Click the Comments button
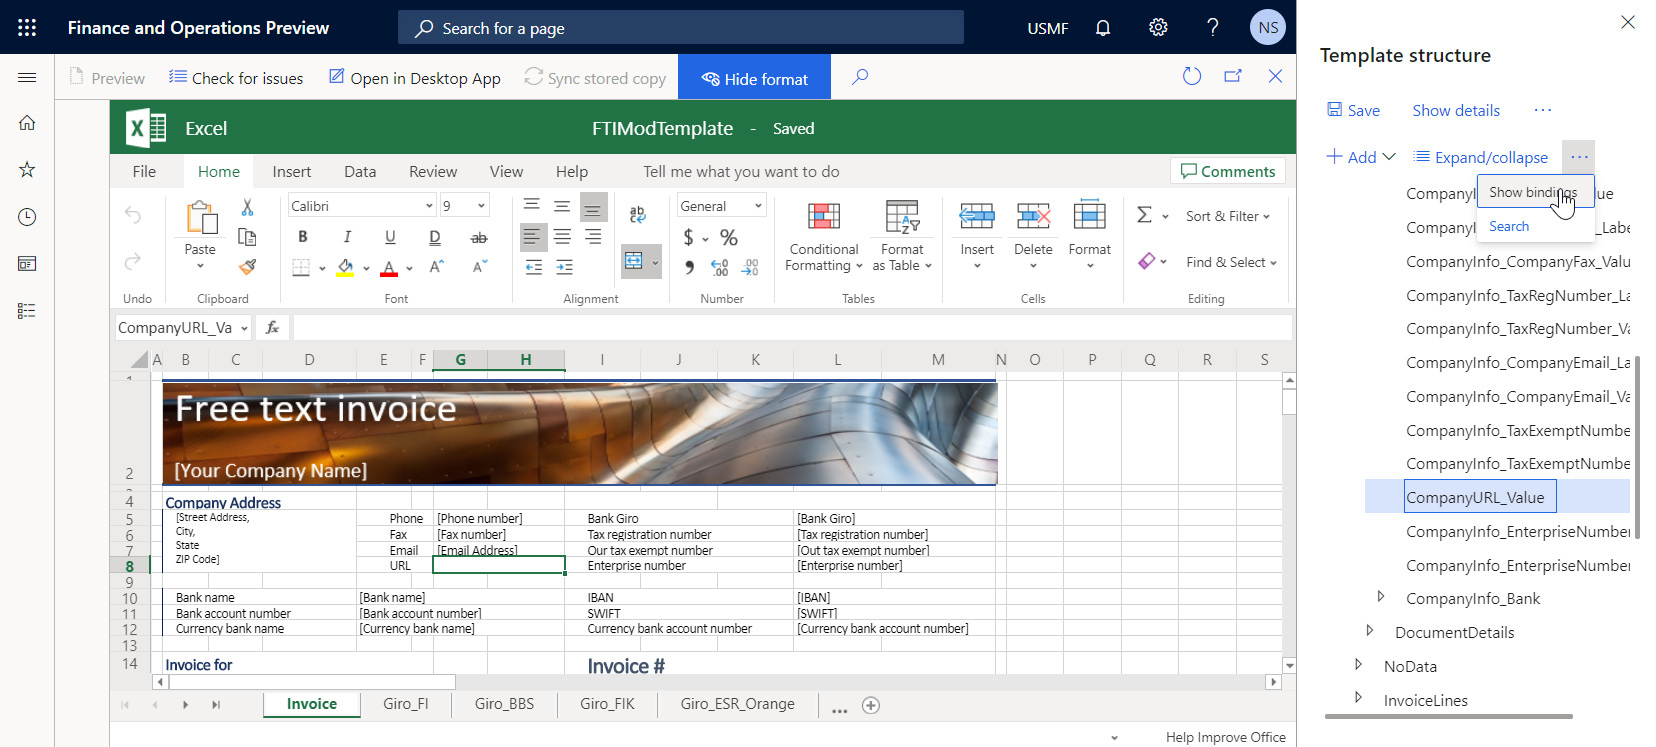Screen dimensions: 1656x747 (x=1228, y=171)
